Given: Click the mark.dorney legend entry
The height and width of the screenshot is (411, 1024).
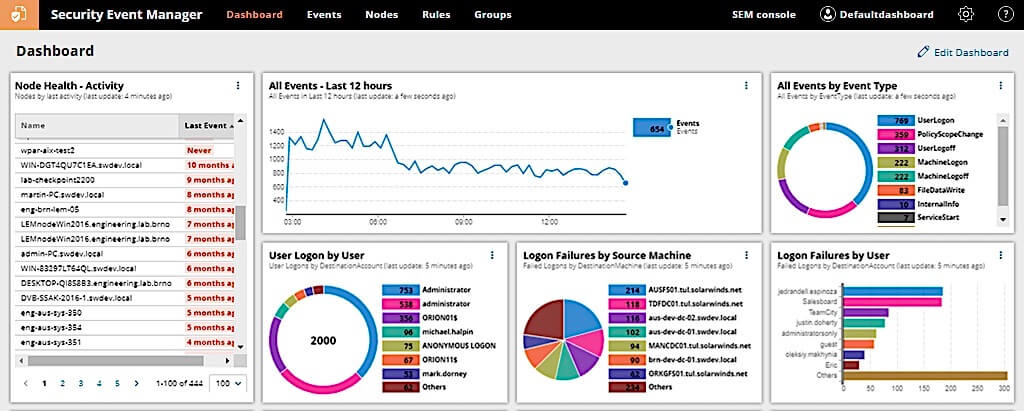Looking at the screenshot, I should pos(443,374).
